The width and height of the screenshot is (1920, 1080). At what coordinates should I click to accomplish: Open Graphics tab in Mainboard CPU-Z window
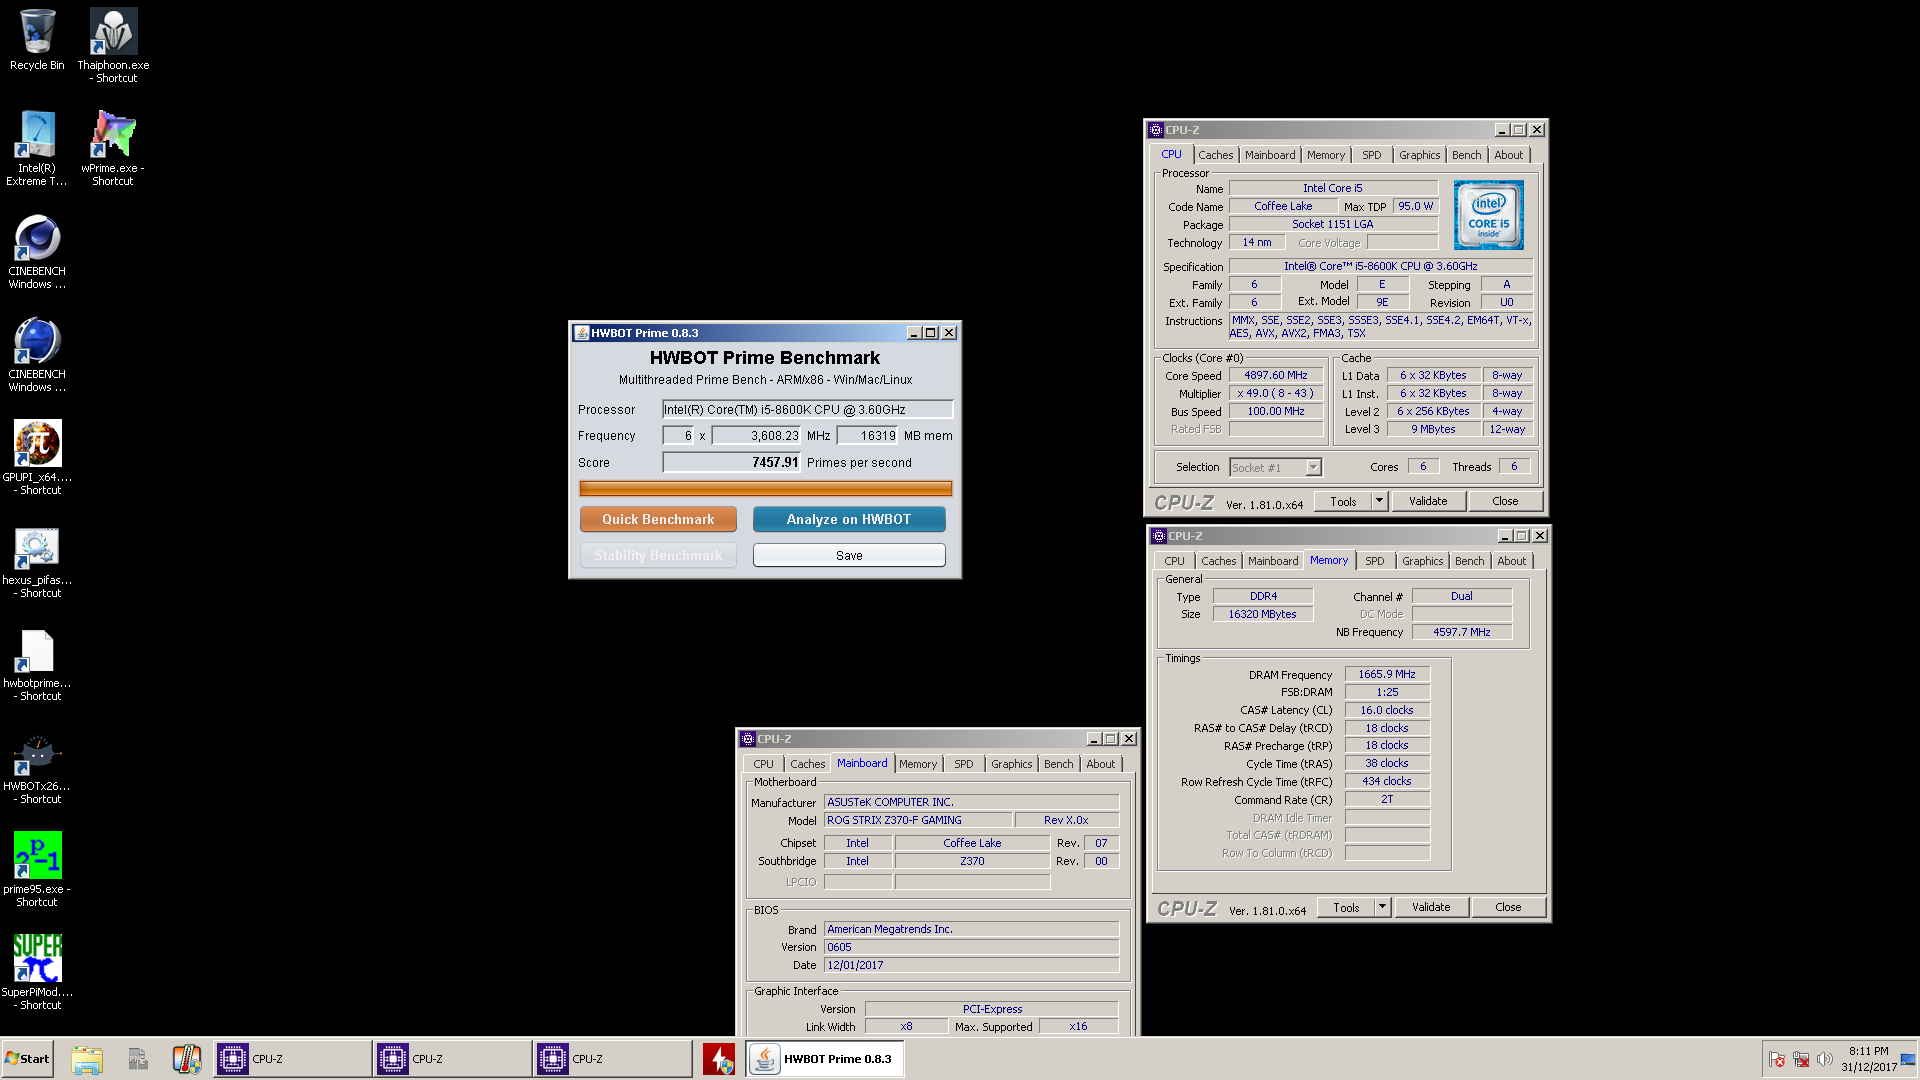(x=1011, y=764)
